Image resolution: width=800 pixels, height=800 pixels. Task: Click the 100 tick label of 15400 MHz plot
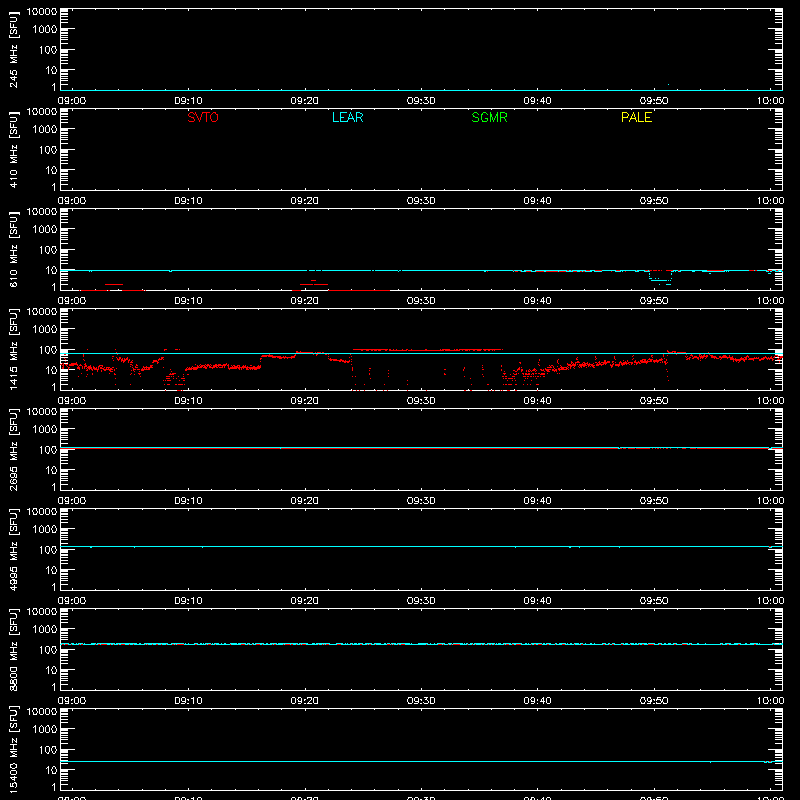48,750
